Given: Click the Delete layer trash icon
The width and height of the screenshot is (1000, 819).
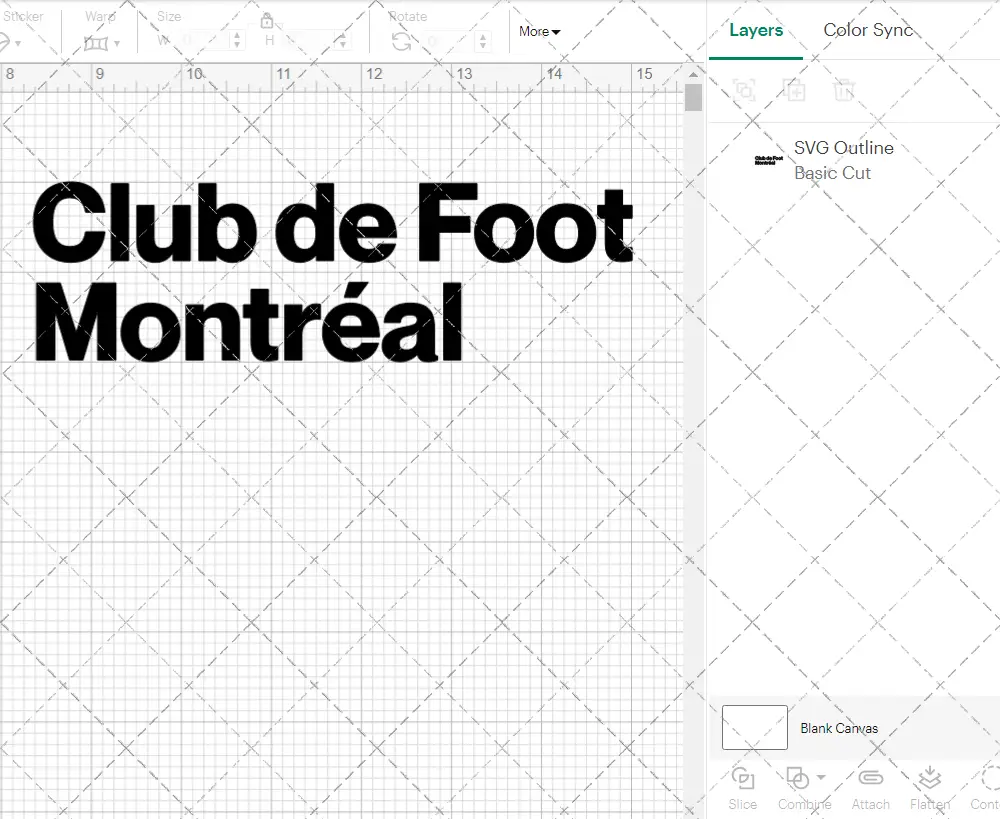Looking at the screenshot, I should pos(845,90).
